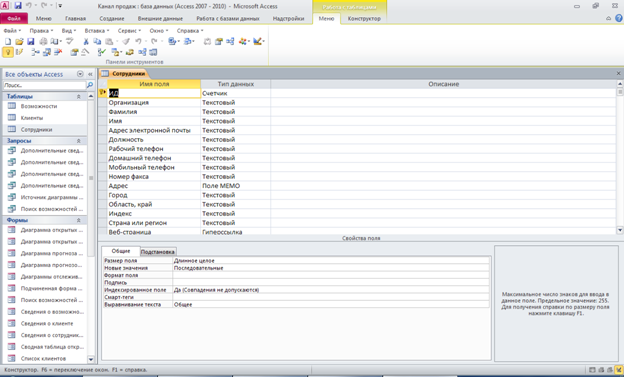624x377 pixels.
Task: Open the Окно dropdown menu
Action: [159, 30]
